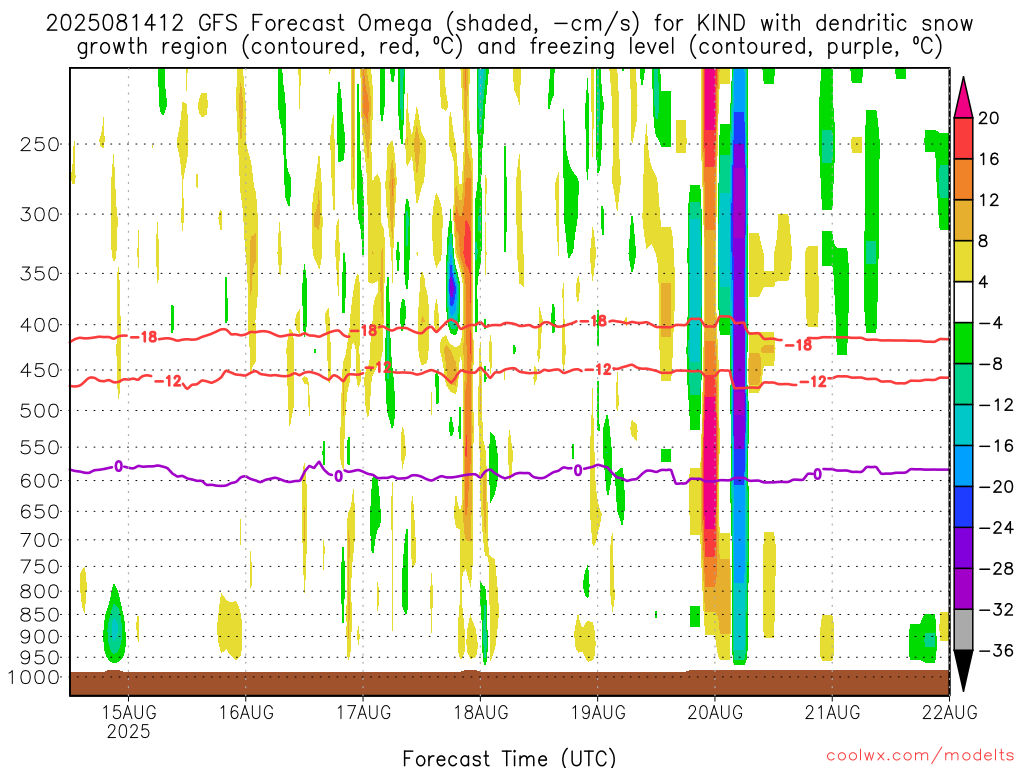Image resolution: width=1024 pixels, height=768 pixels.
Task: Click the chart title line starting '2025081412 GFS Forecast'
Action: pyautogui.click(x=509, y=24)
